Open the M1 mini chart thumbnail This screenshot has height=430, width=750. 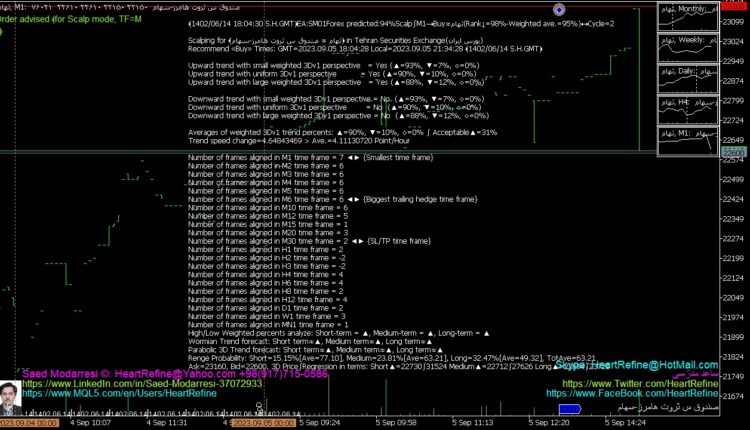pos(686,141)
